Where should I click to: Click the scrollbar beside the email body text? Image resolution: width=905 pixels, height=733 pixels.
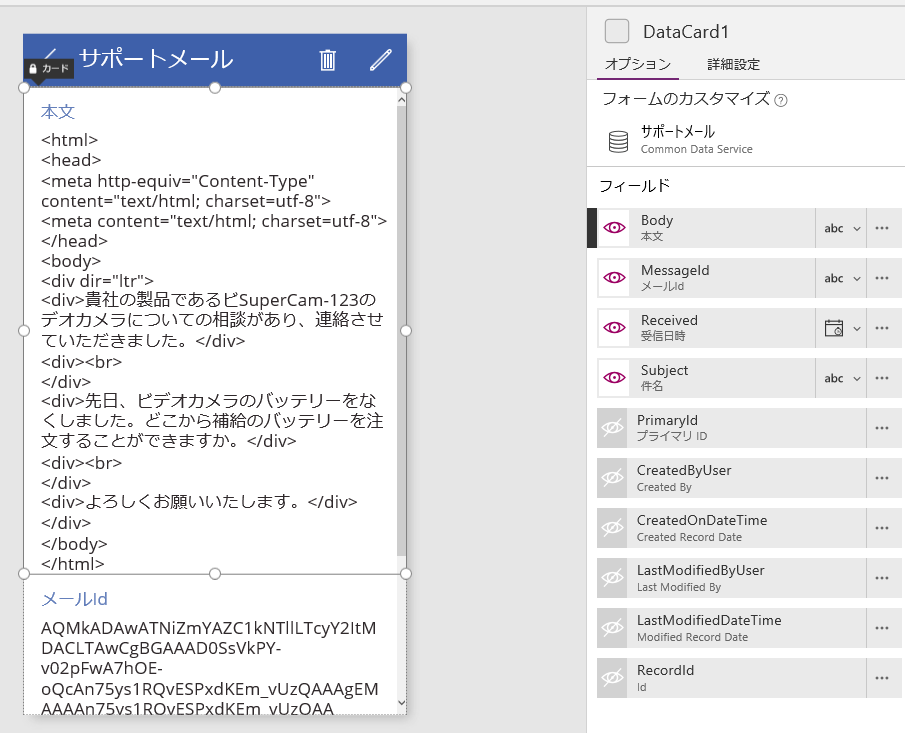pos(403,300)
